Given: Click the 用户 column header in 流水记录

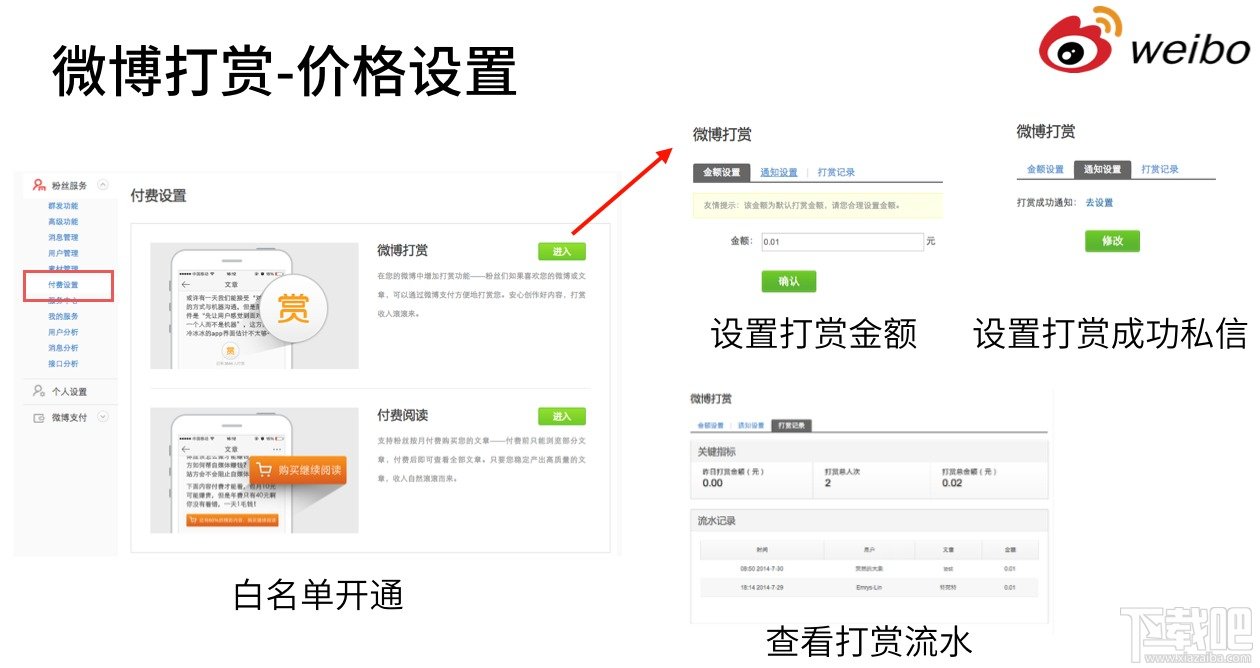Looking at the screenshot, I should click(x=869, y=550).
